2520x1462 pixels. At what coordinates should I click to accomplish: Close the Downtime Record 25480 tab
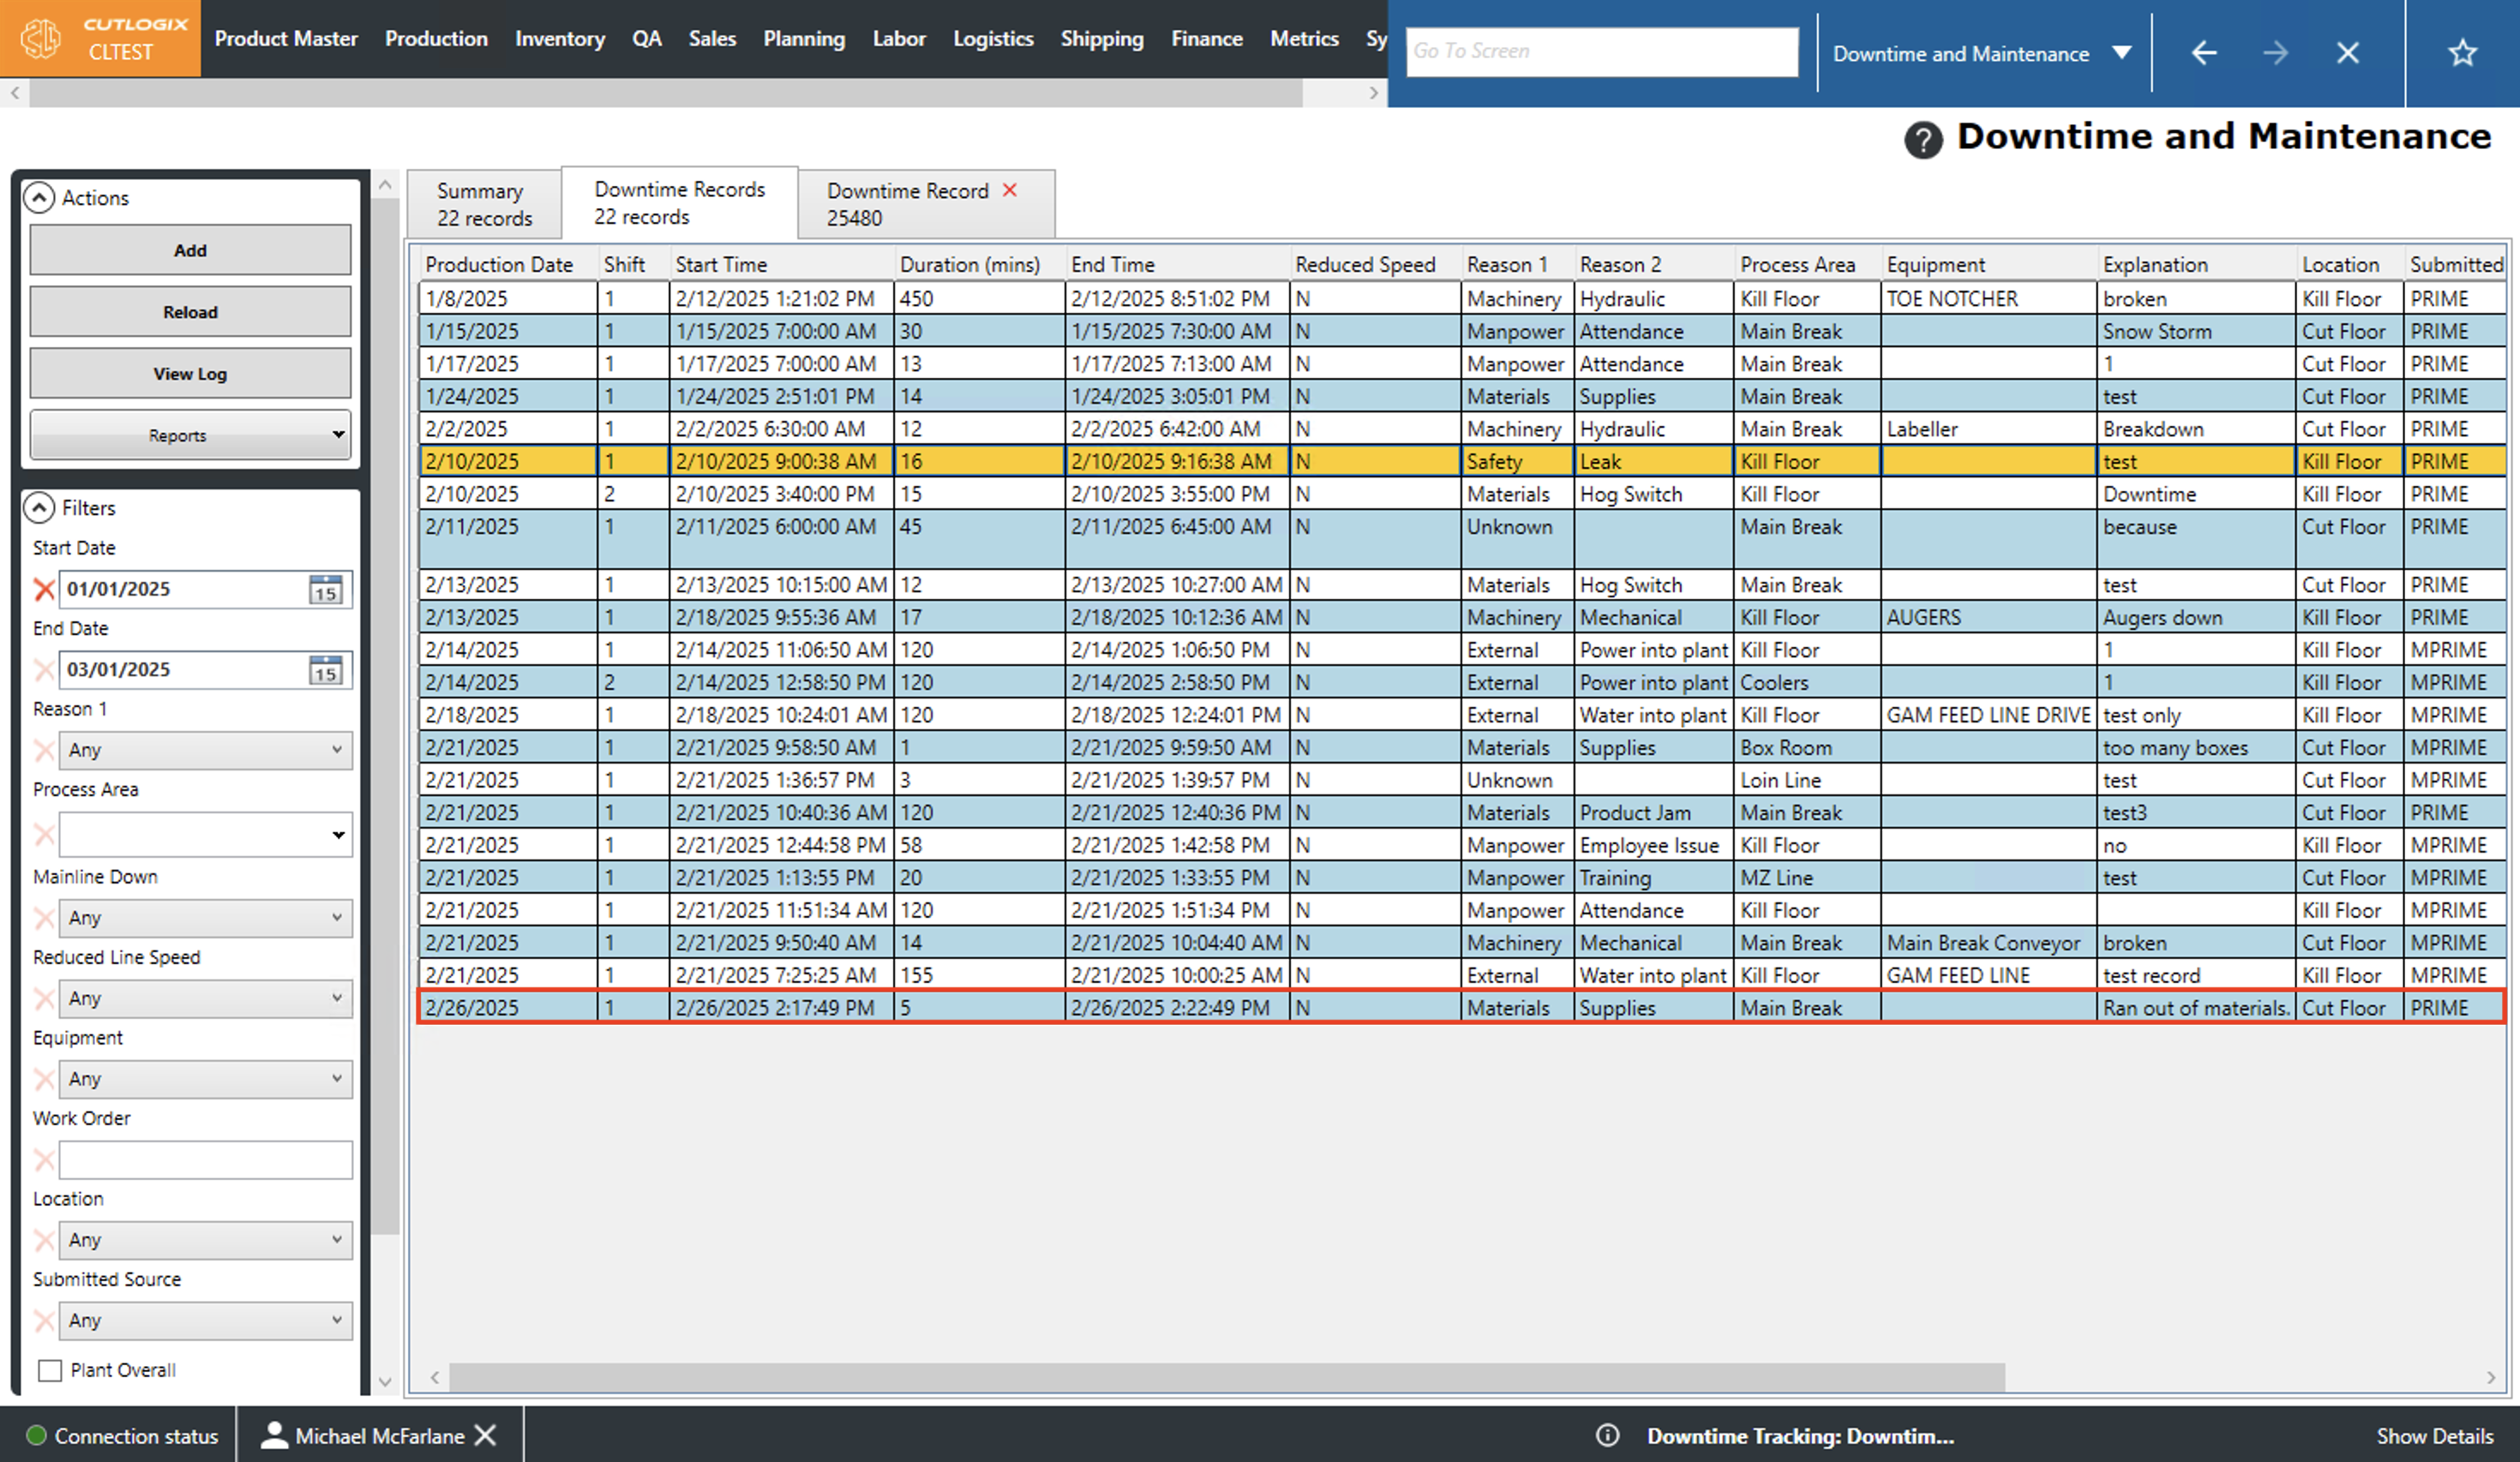coord(1010,190)
